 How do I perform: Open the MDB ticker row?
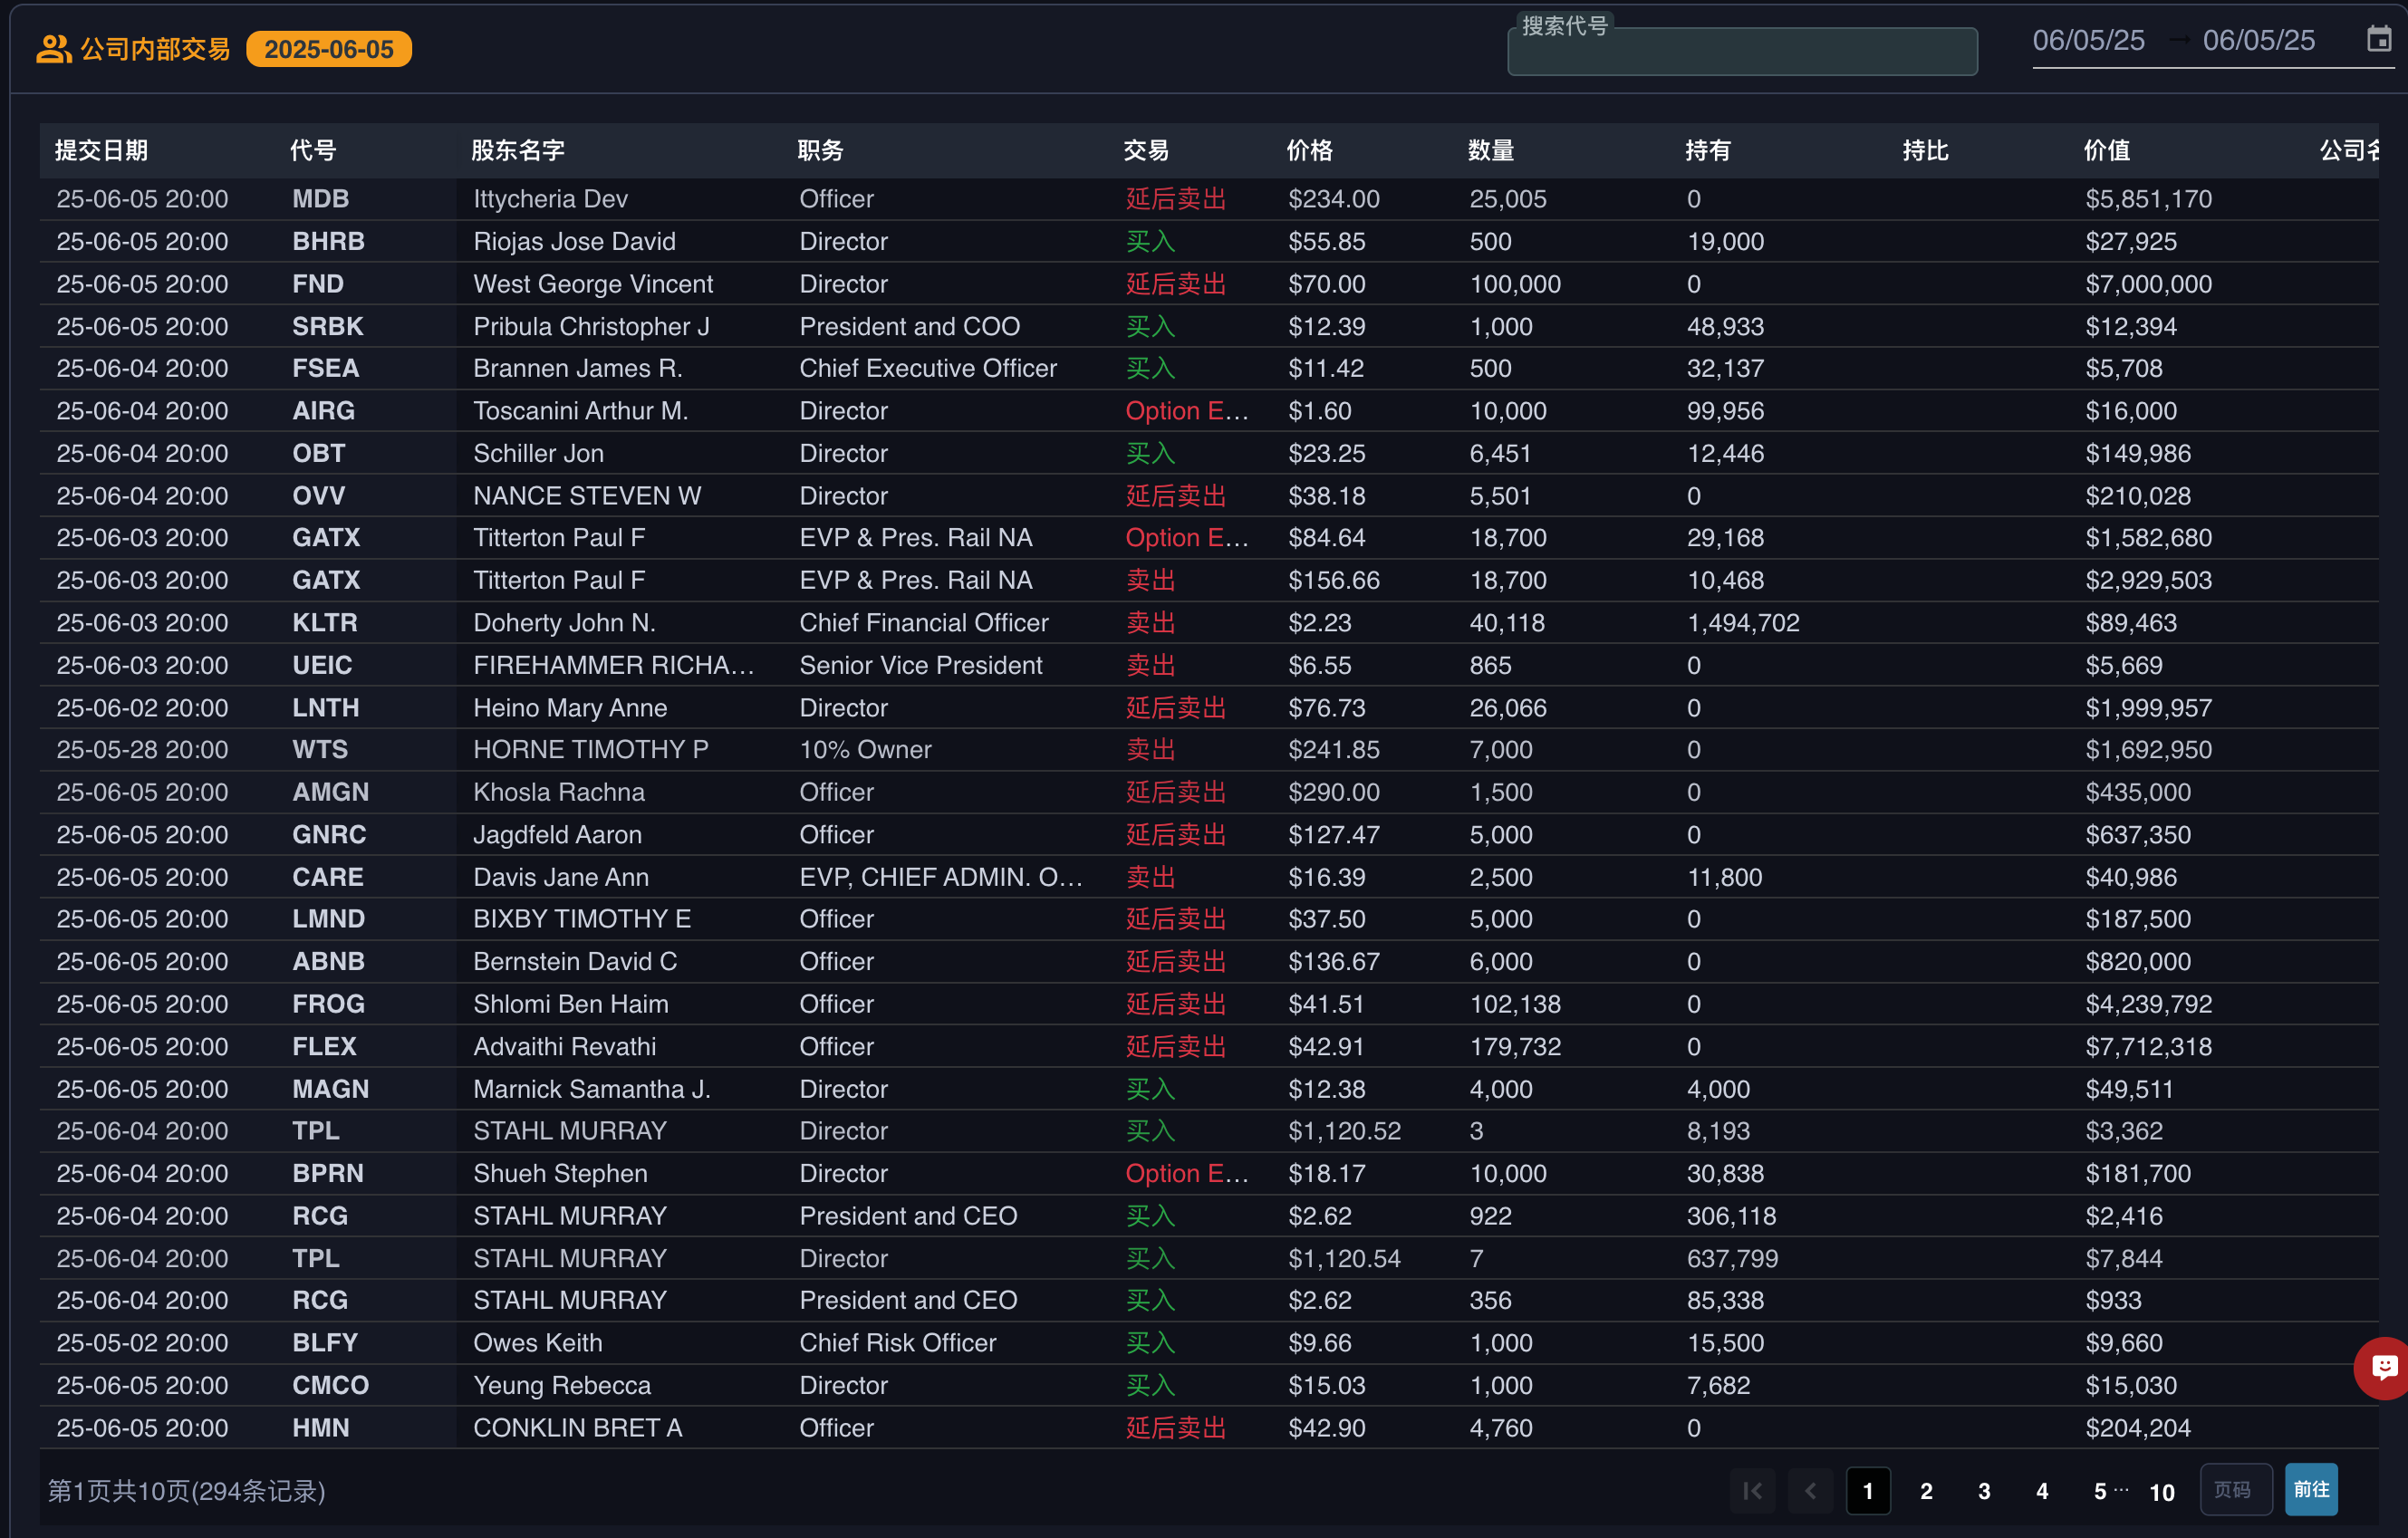click(320, 199)
